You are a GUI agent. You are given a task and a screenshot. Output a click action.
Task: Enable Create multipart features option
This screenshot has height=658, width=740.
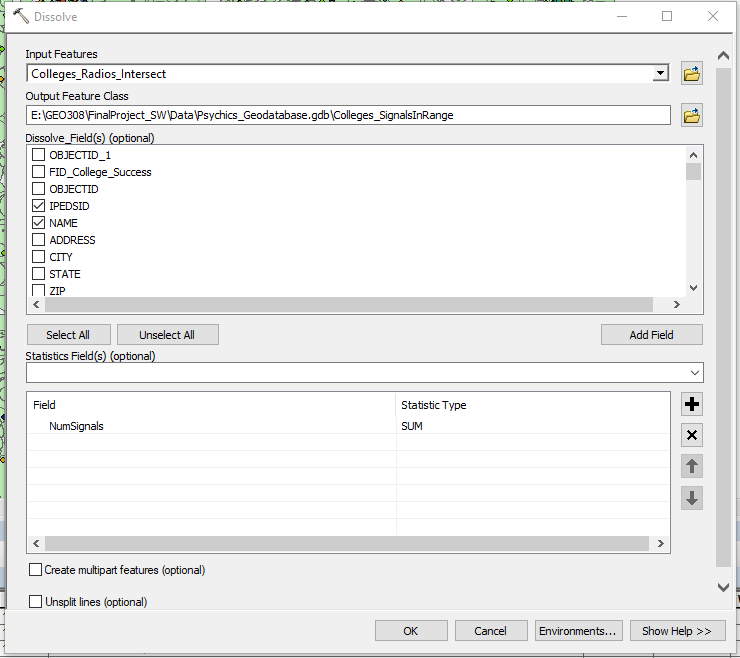point(35,570)
